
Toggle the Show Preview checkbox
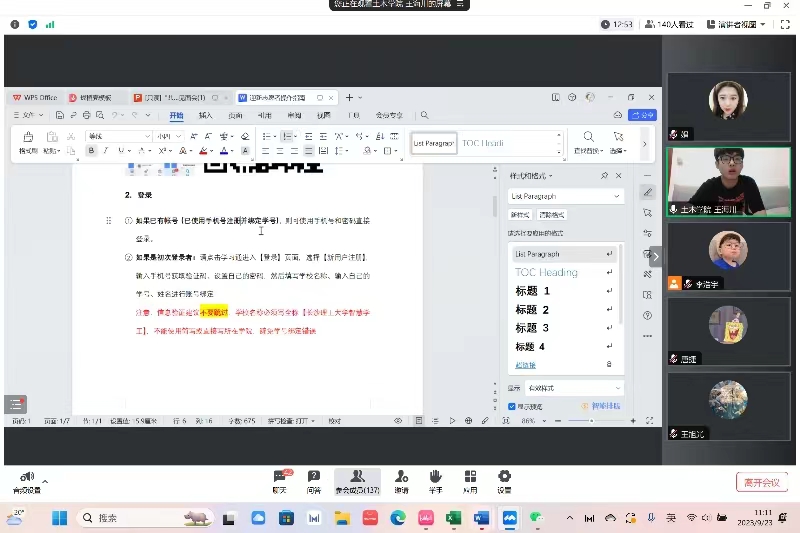pyautogui.click(x=513, y=406)
